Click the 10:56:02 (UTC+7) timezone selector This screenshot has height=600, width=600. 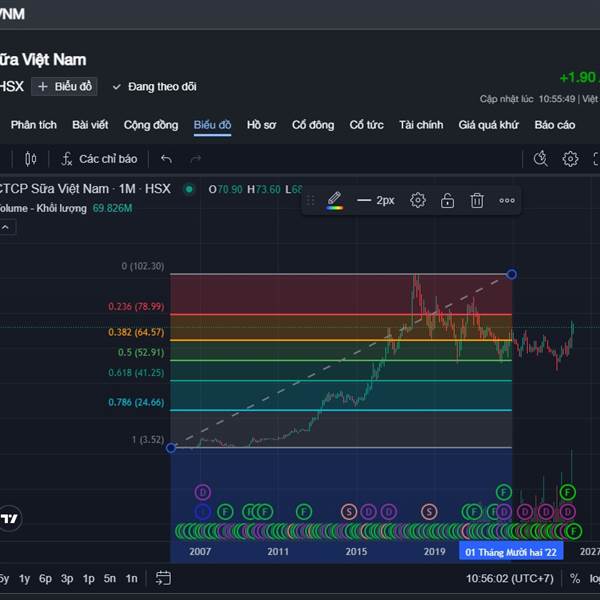(510, 578)
